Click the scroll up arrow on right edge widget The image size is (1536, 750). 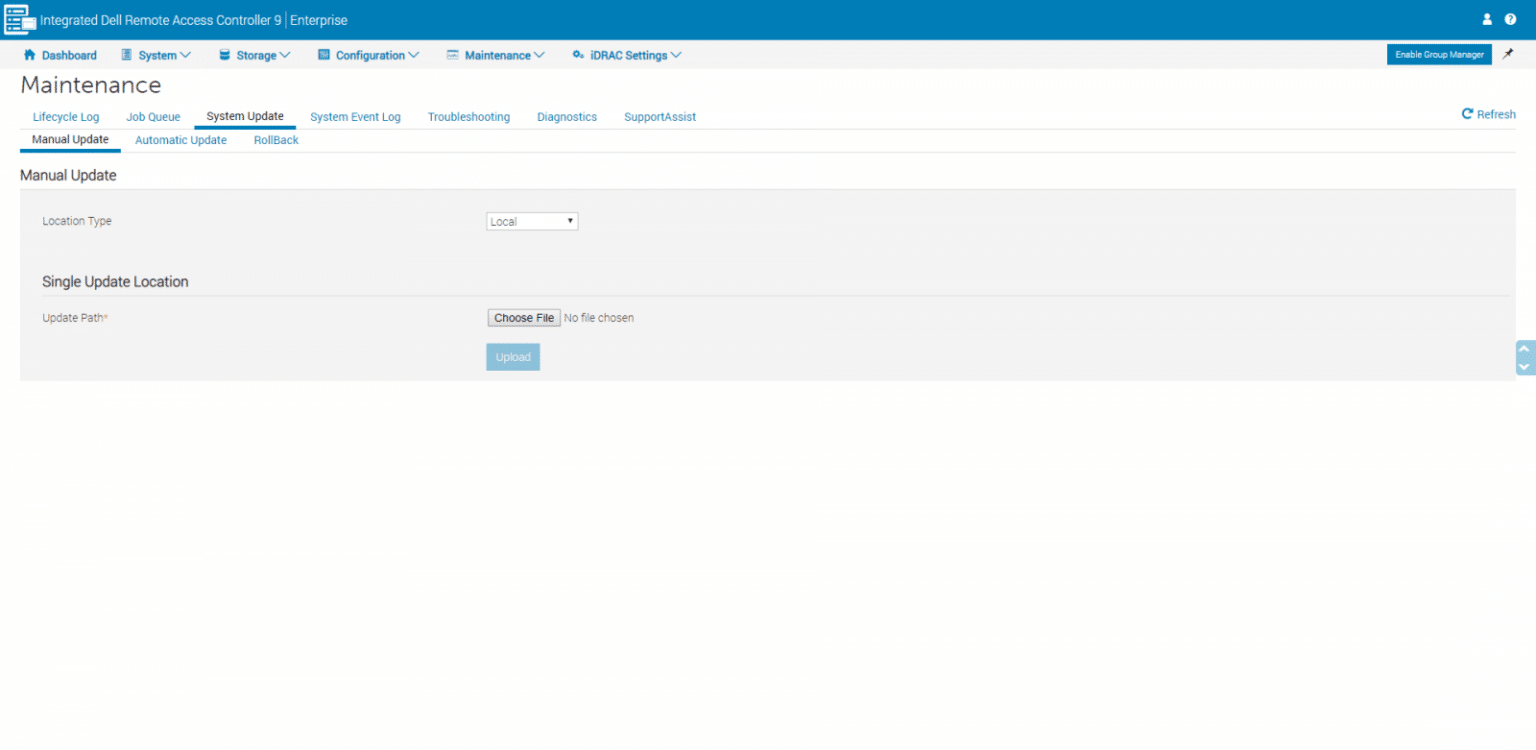pyautogui.click(x=1525, y=349)
